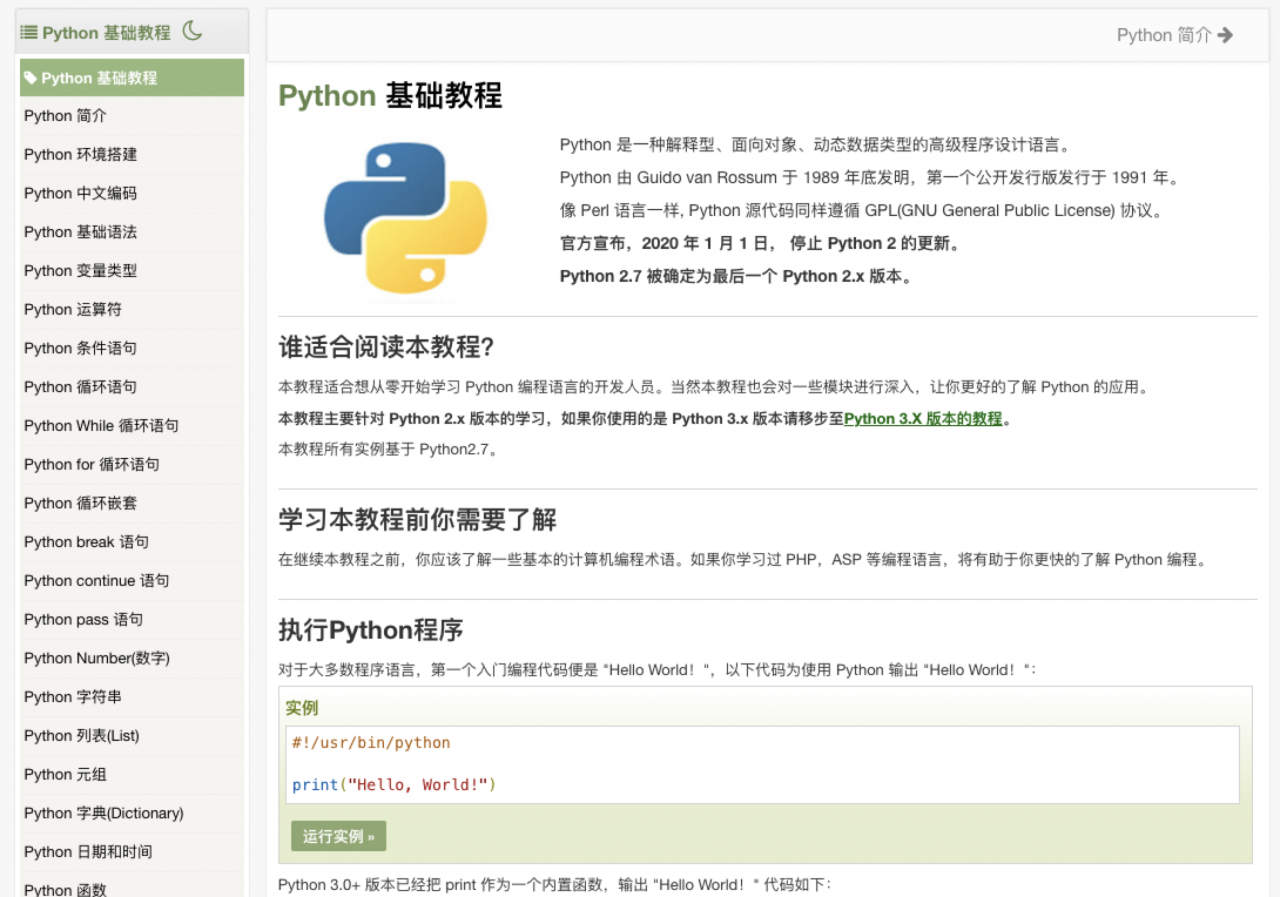This screenshot has width=1280, height=897.
Task: Click inside the Hello World code box
Action: coord(762,764)
